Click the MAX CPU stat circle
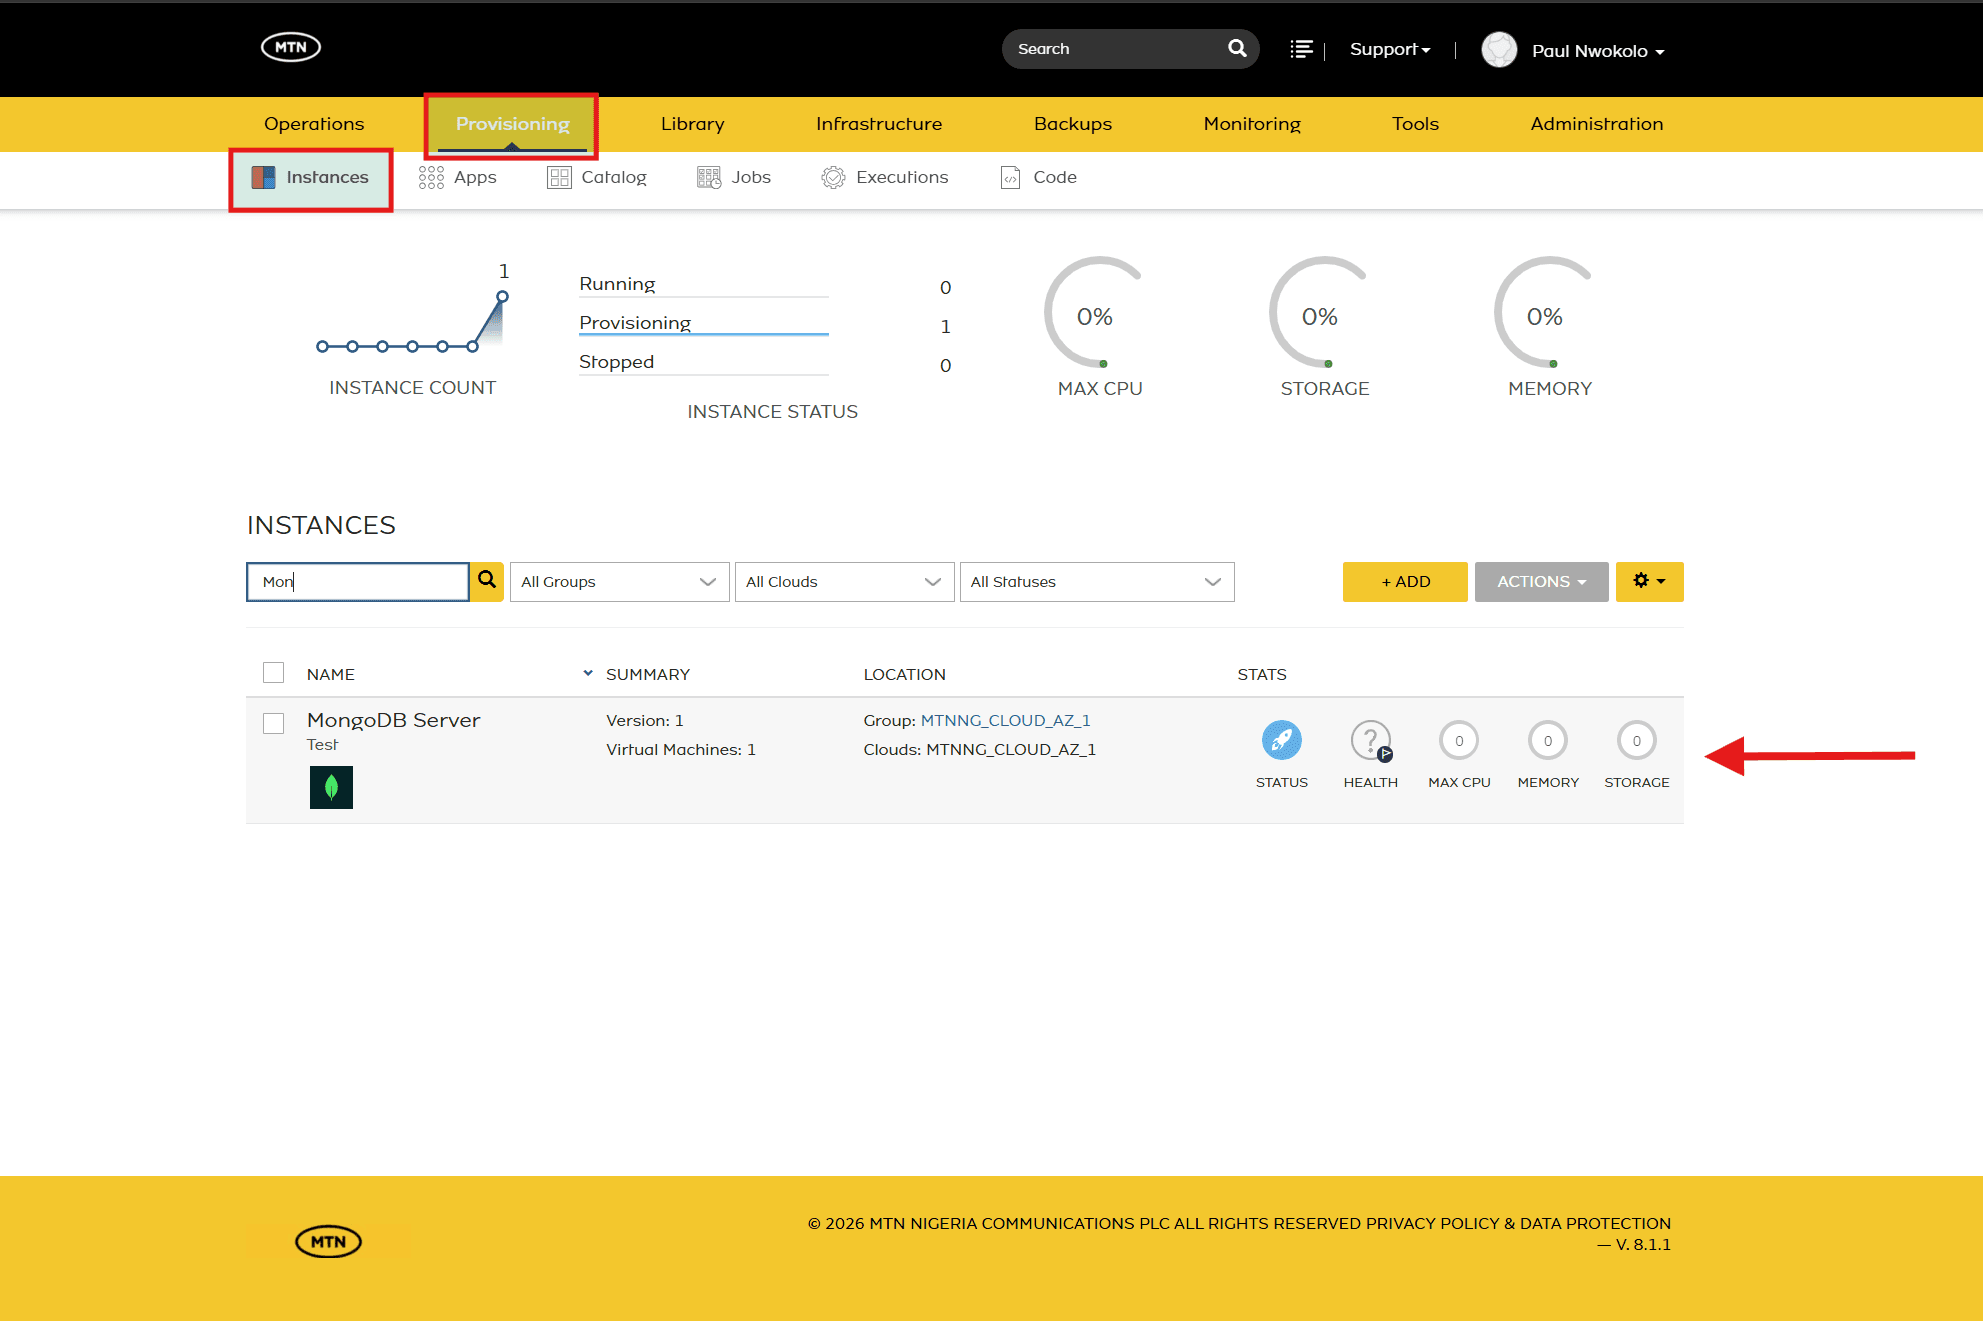 point(1459,741)
